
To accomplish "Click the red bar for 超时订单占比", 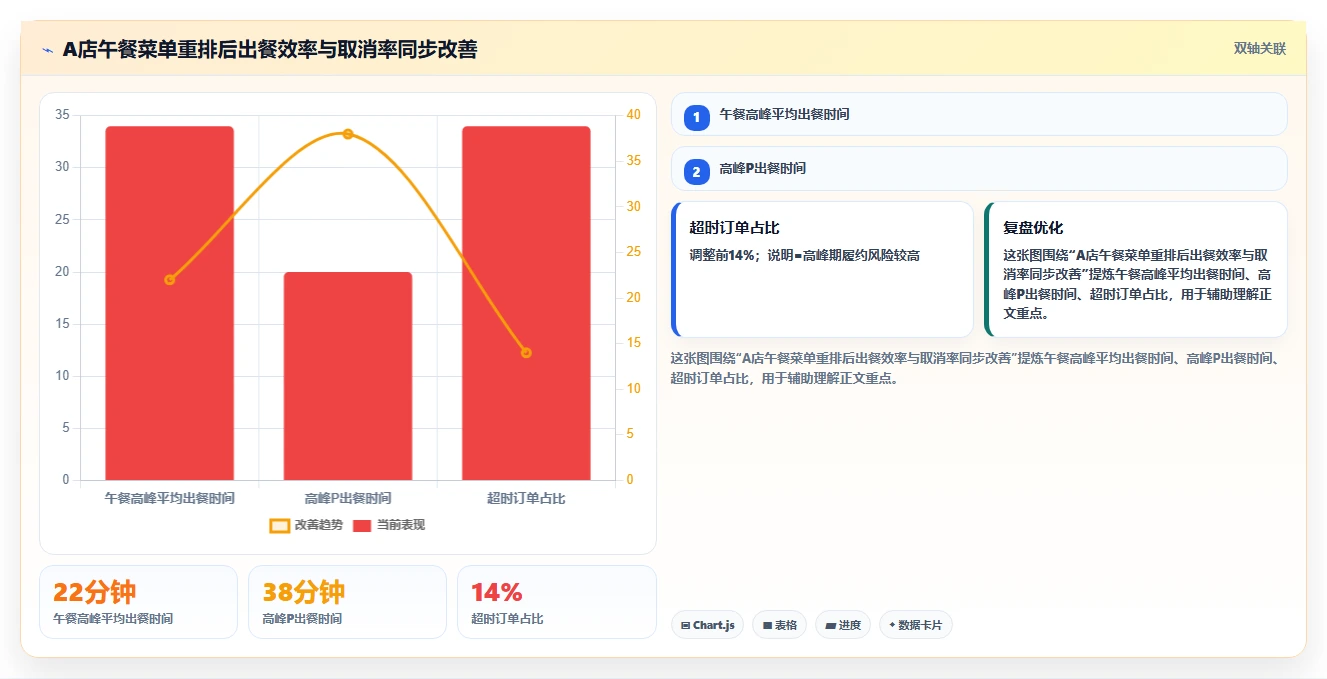I will click(526, 303).
